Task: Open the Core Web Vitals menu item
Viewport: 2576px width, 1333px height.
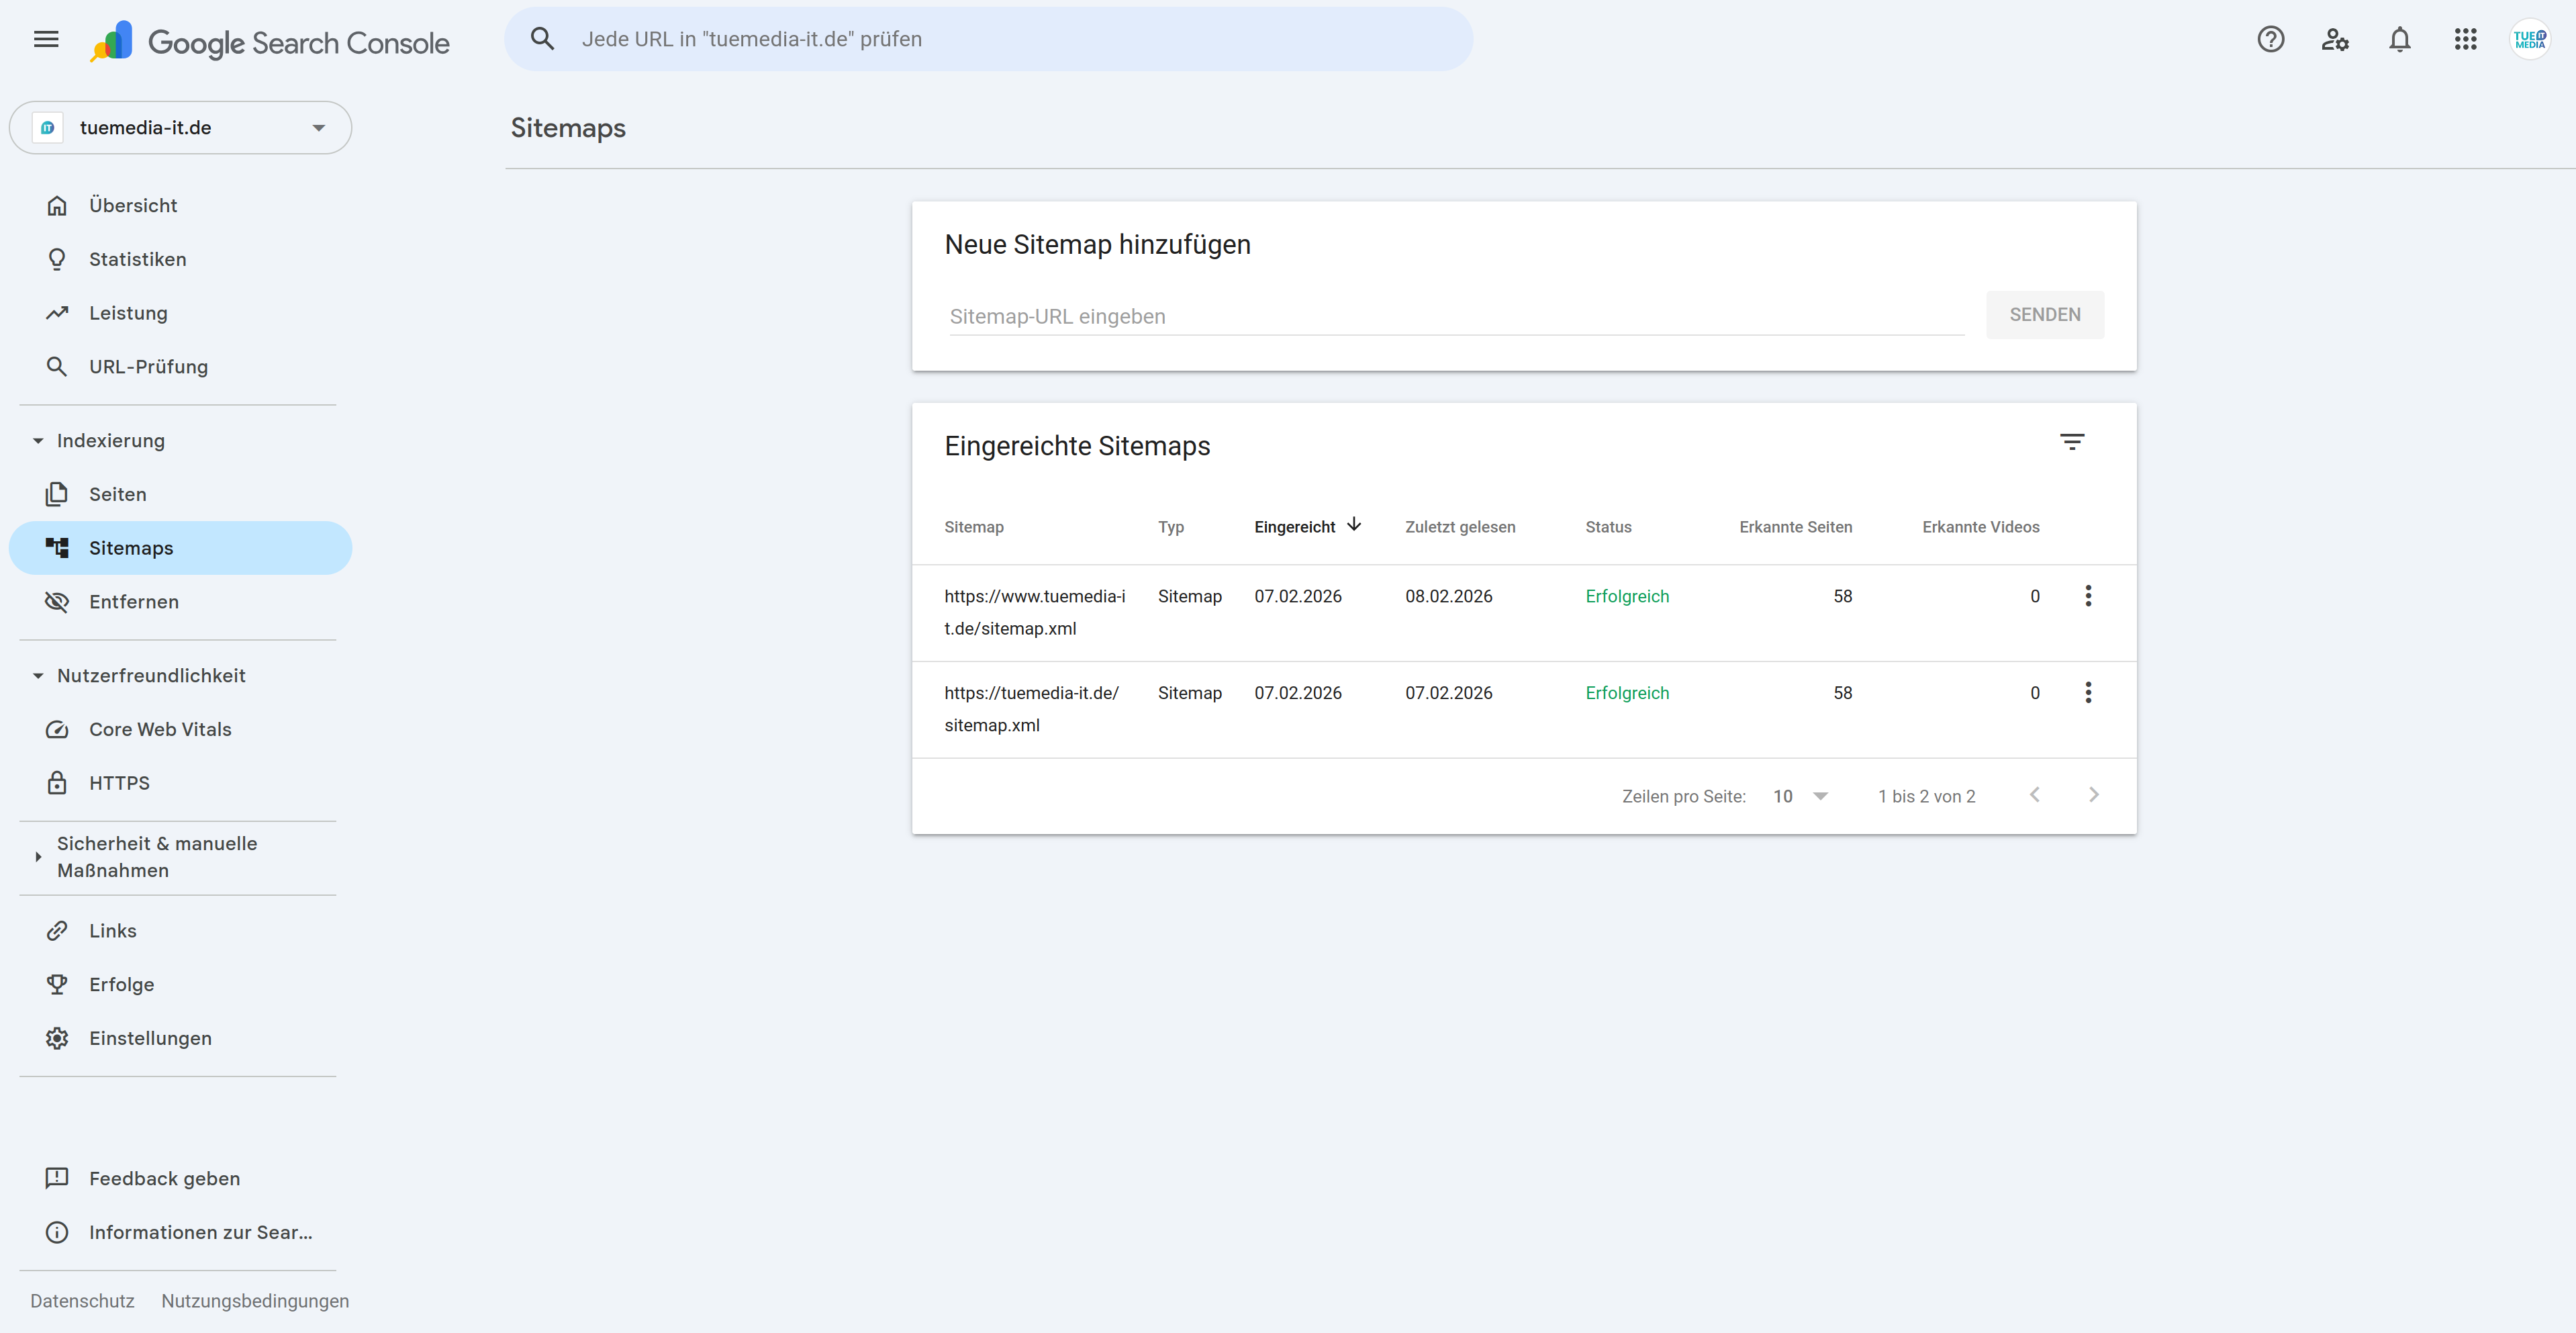Action: point(181,729)
